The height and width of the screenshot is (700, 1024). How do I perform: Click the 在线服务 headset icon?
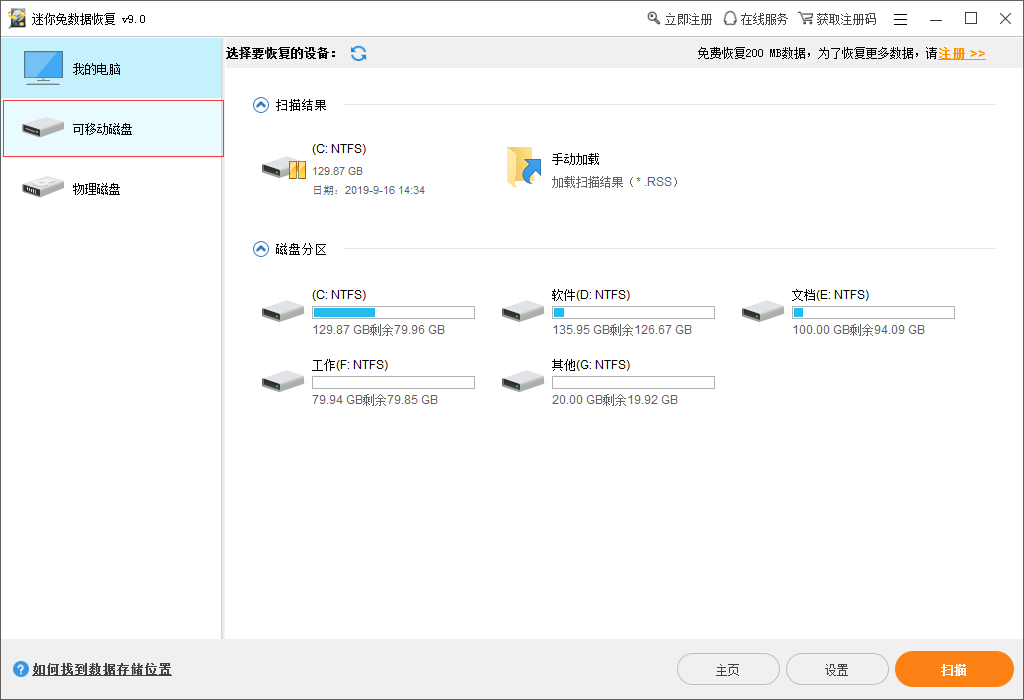click(730, 18)
